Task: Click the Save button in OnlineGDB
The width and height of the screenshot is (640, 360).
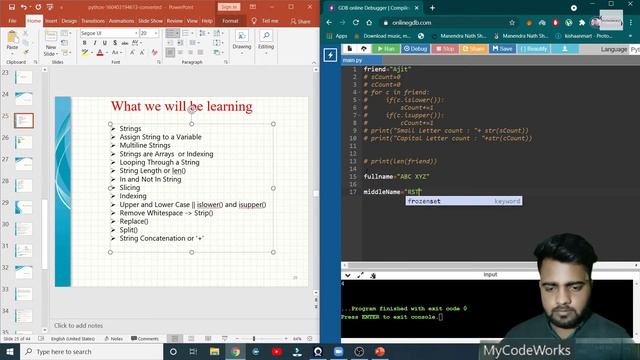Action: 502,49
